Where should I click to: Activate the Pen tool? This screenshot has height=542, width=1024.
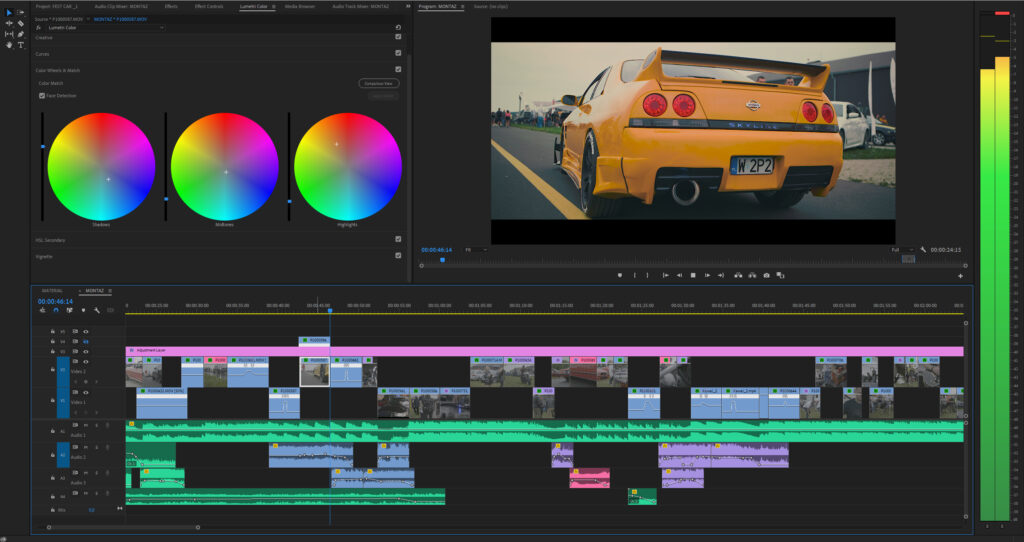click(21, 34)
